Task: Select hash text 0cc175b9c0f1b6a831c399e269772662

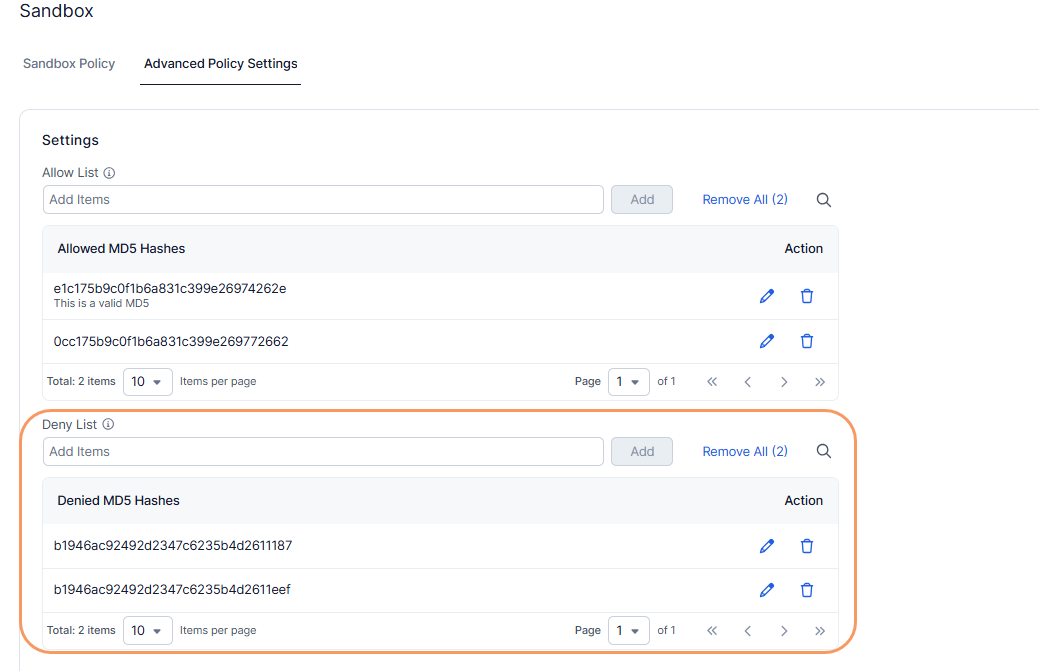Action: (171, 341)
